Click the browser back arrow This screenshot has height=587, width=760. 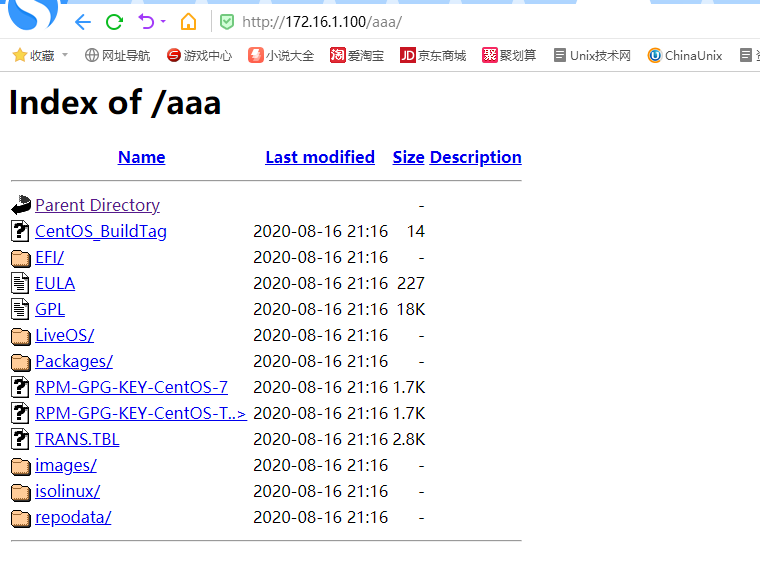(83, 22)
